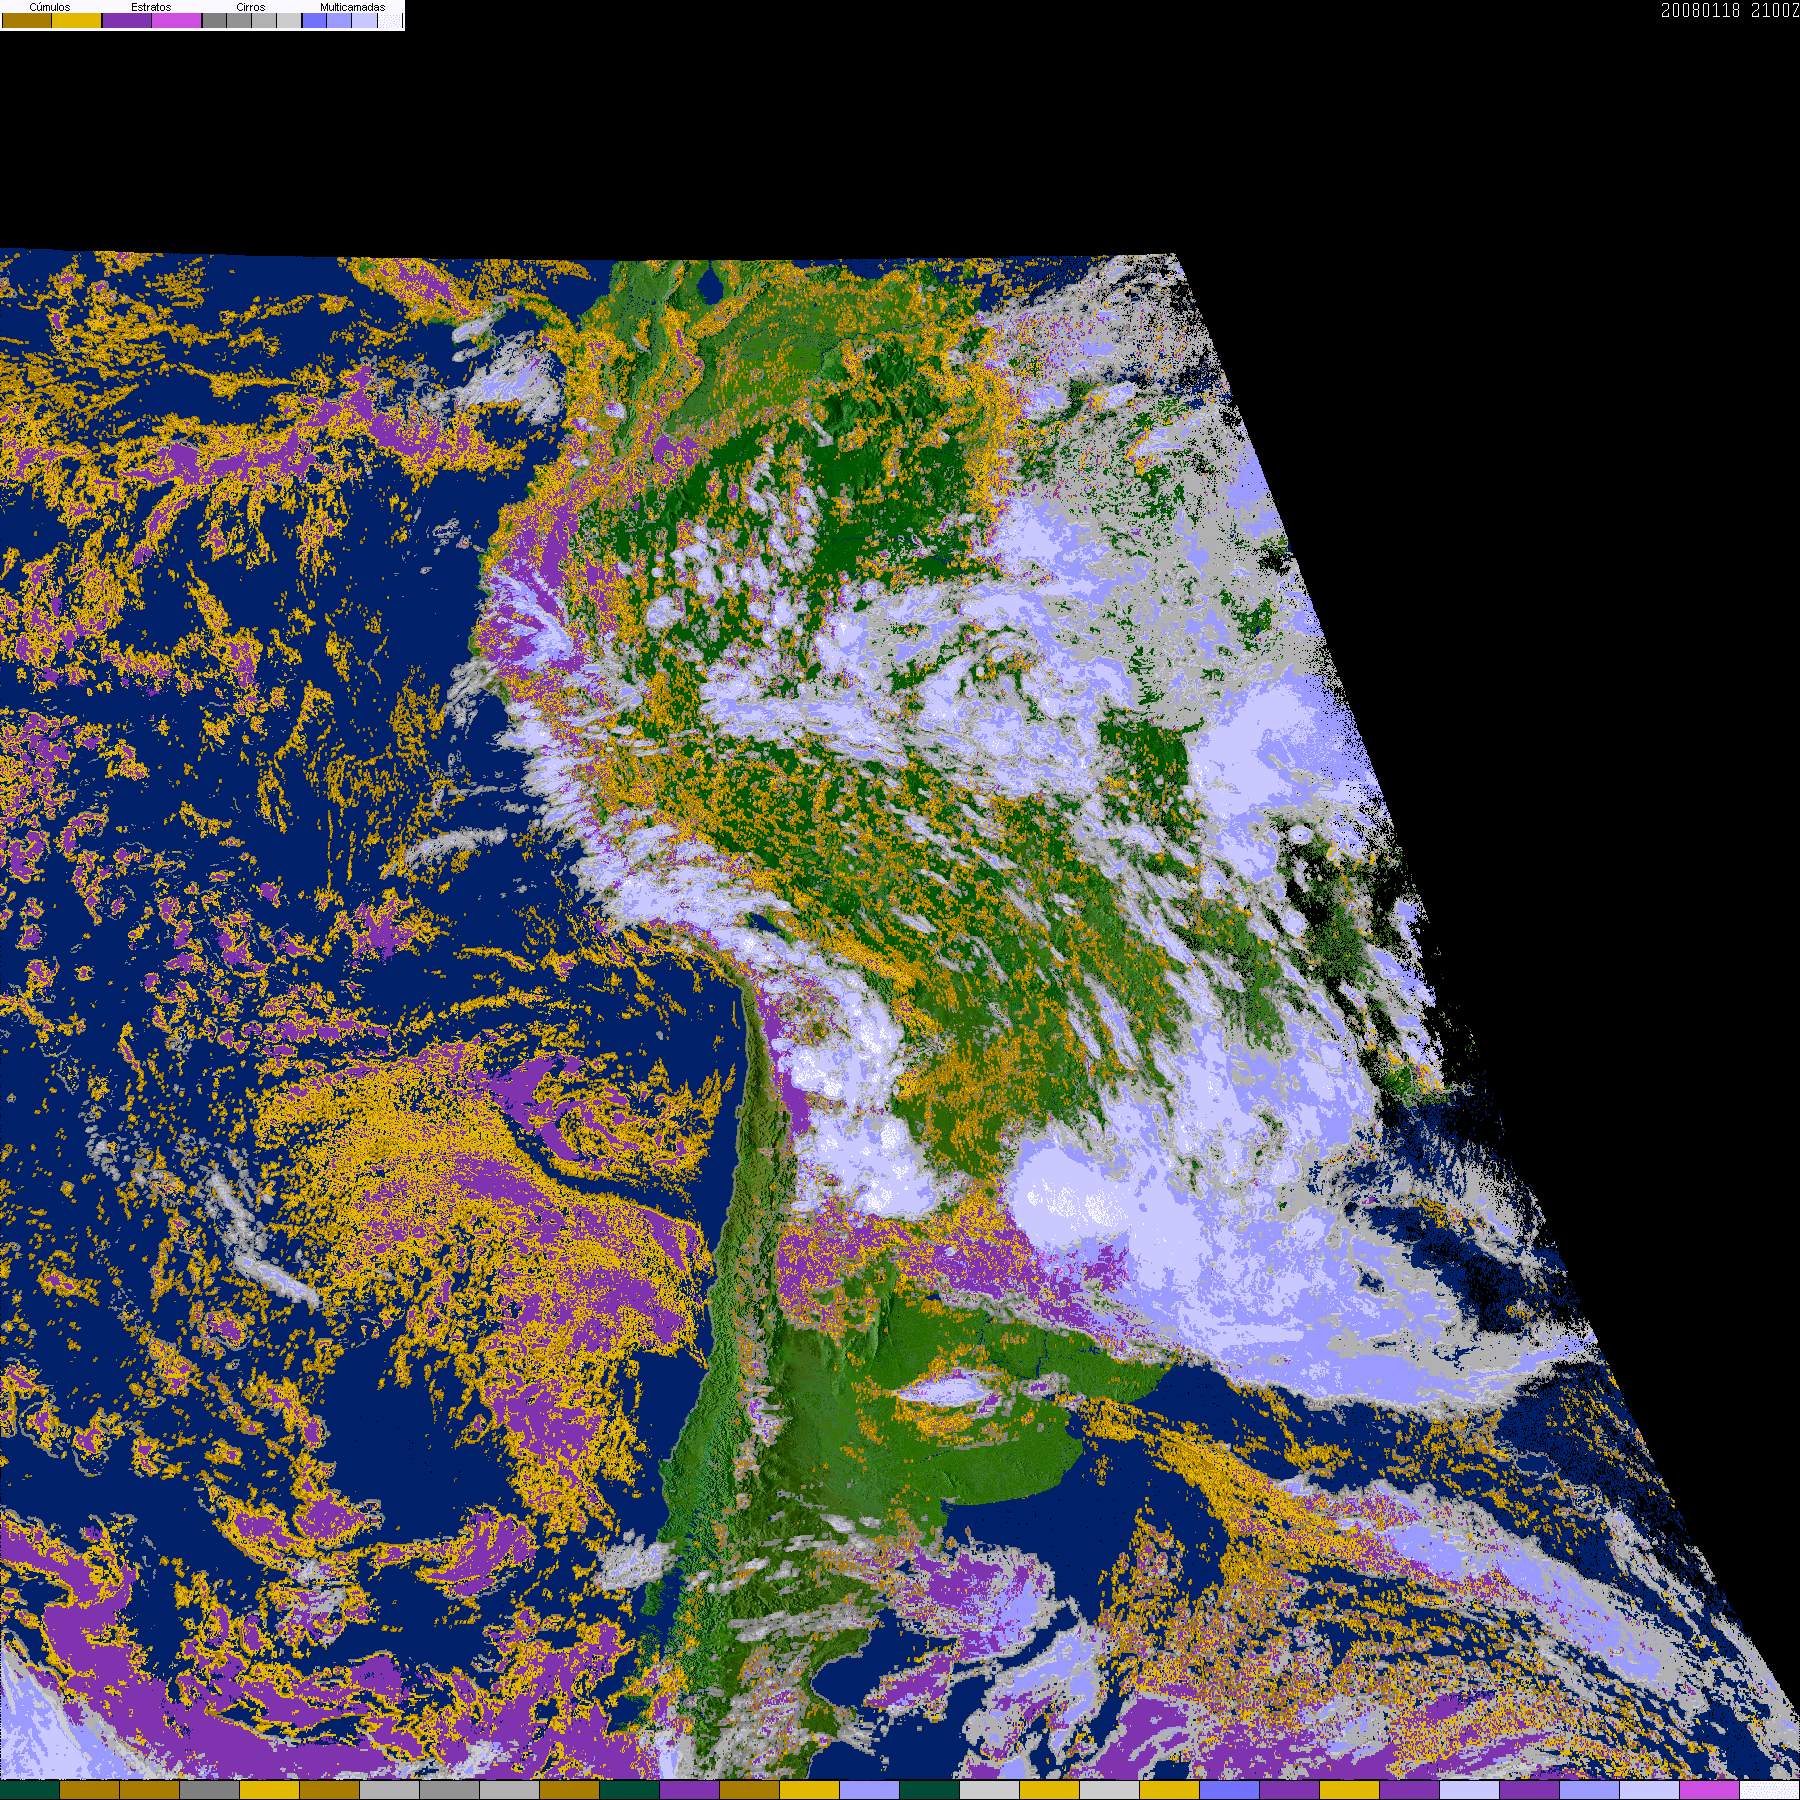Click the Cúmulos legend label

[x=50, y=7]
